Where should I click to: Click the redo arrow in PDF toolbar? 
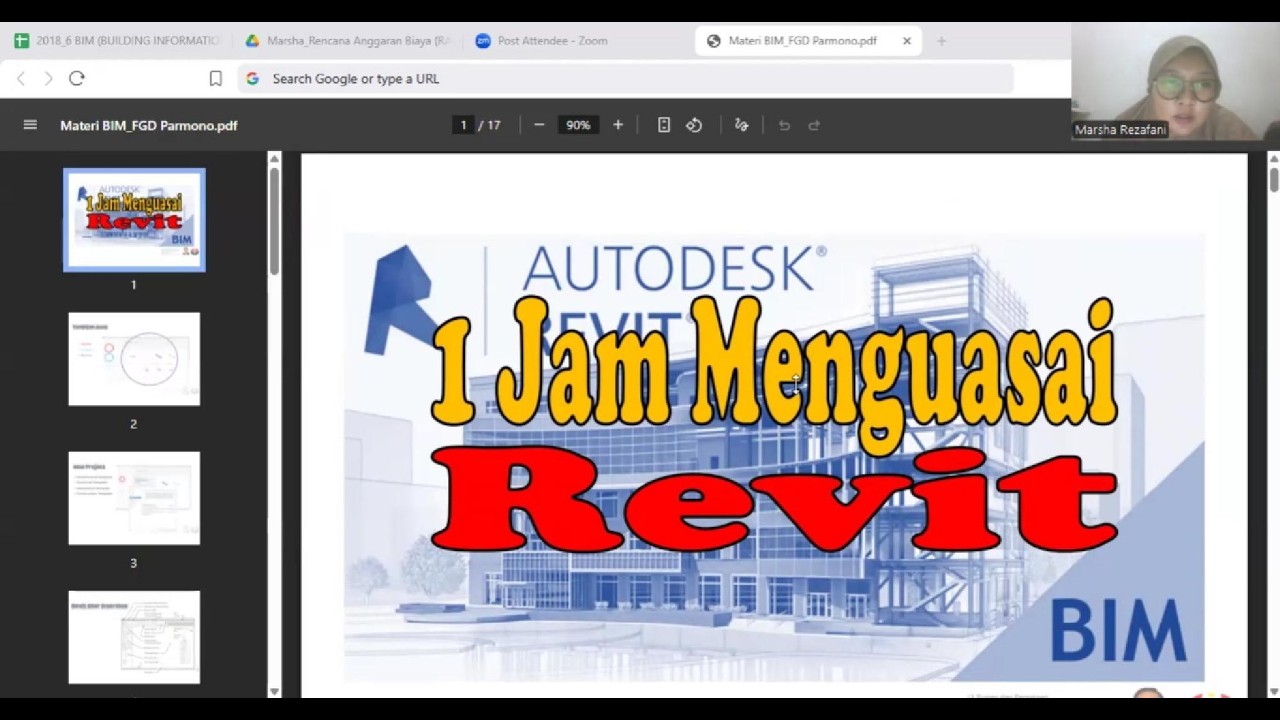click(814, 125)
